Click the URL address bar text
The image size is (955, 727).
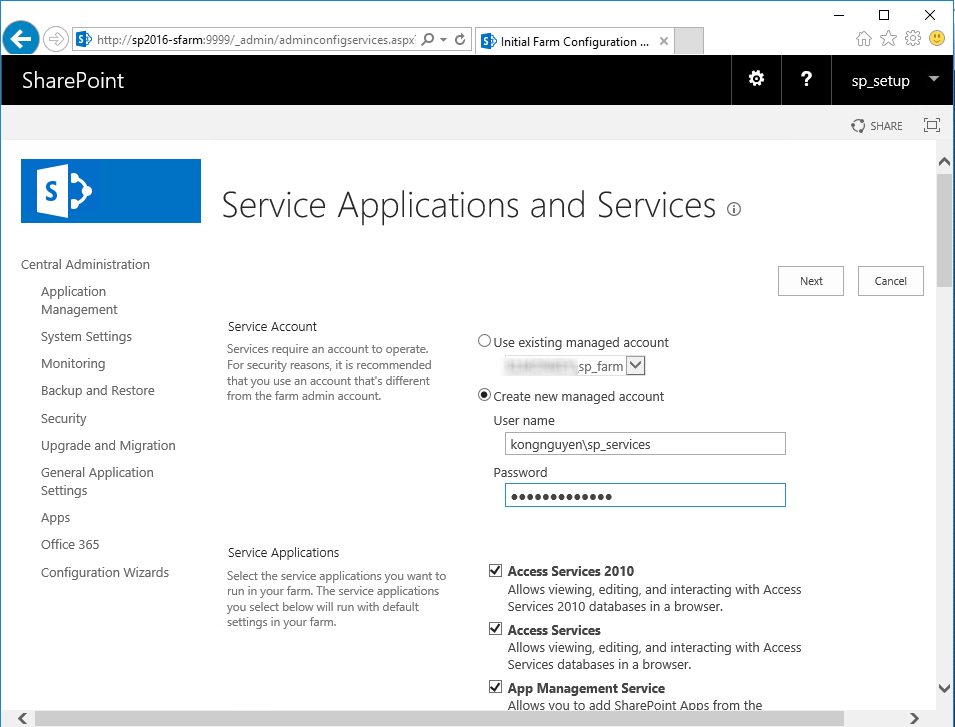pyautogui.click(x=256, y=40)
